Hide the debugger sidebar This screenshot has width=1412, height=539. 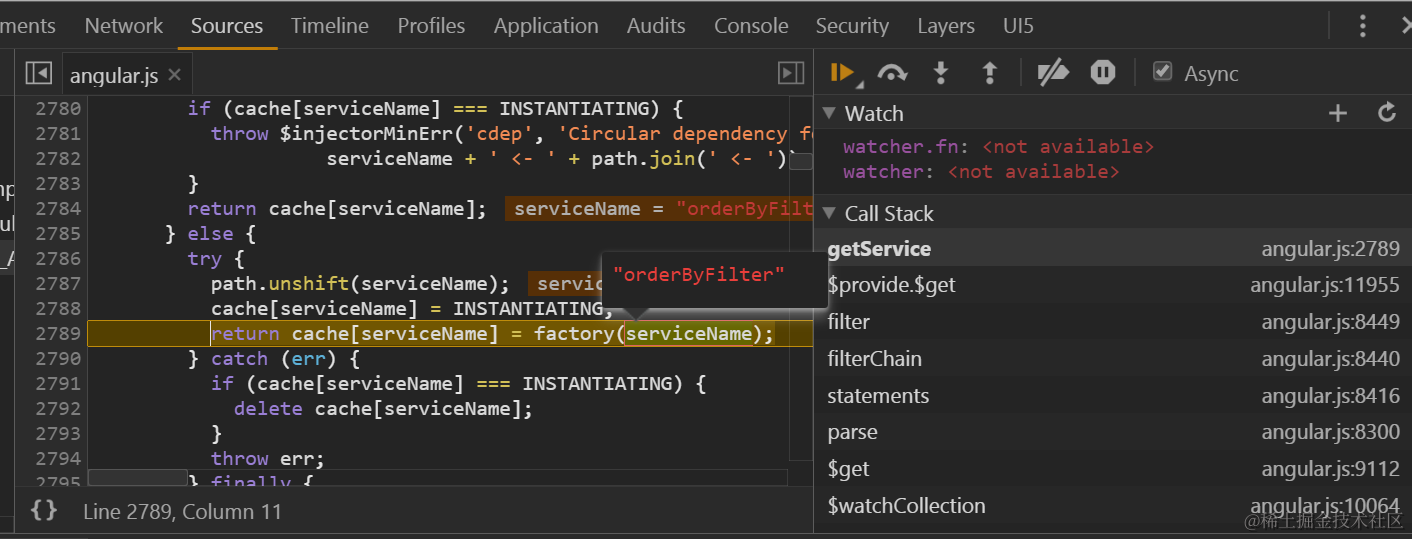791,72
